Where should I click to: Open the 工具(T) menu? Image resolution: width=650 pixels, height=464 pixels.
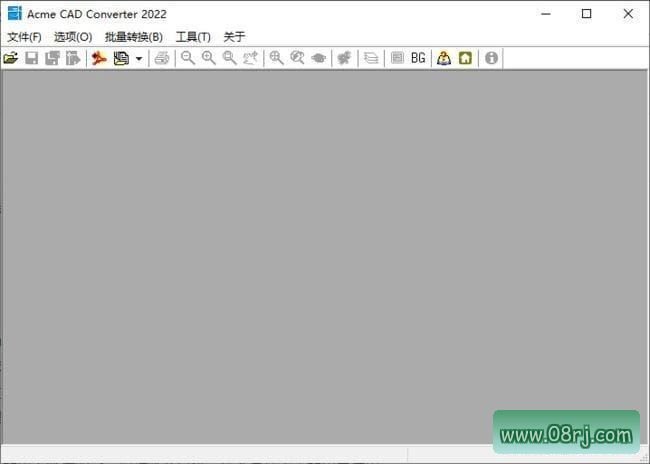click(193, 37)
